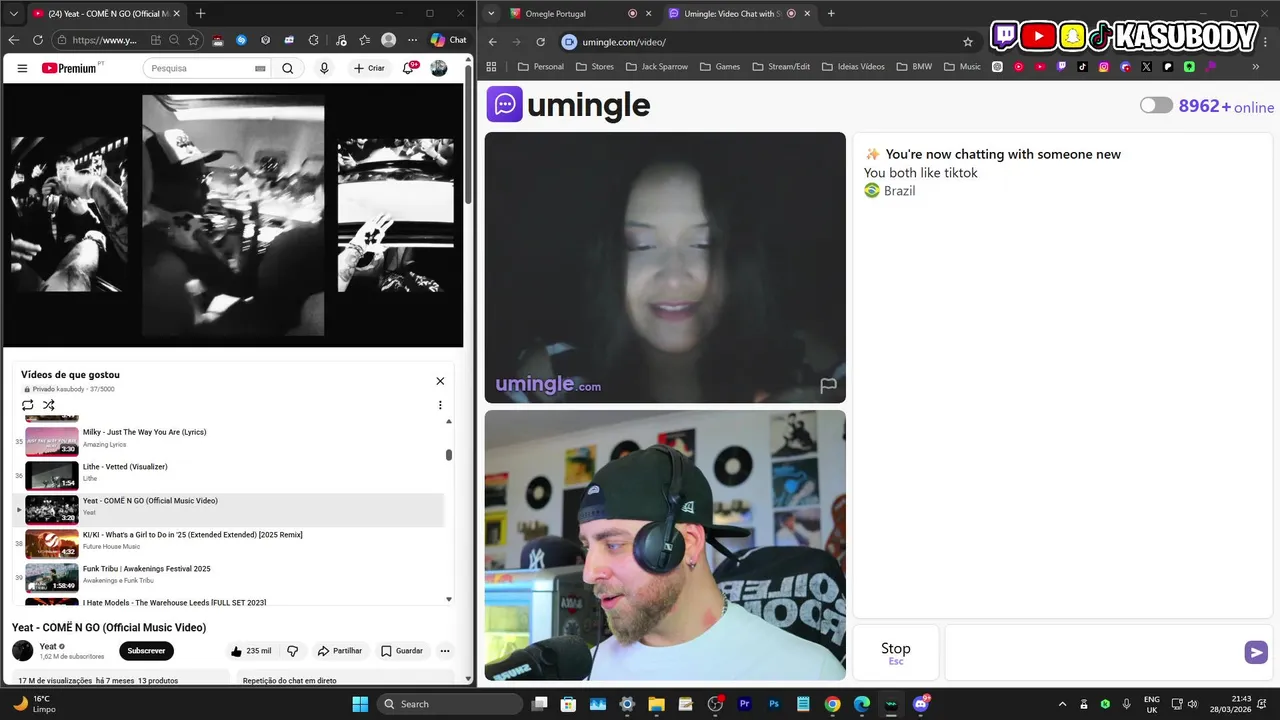Open the Personal bookmarks folder
This screenshot has height=720, width=1280.
(541, 67)
